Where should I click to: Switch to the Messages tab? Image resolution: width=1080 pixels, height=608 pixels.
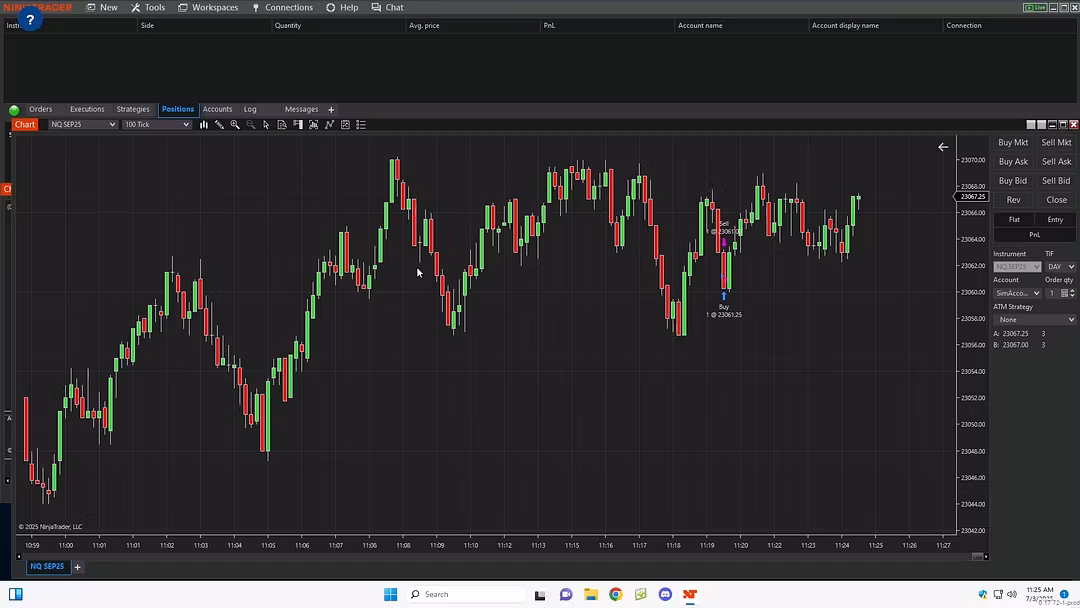point(302,109)
